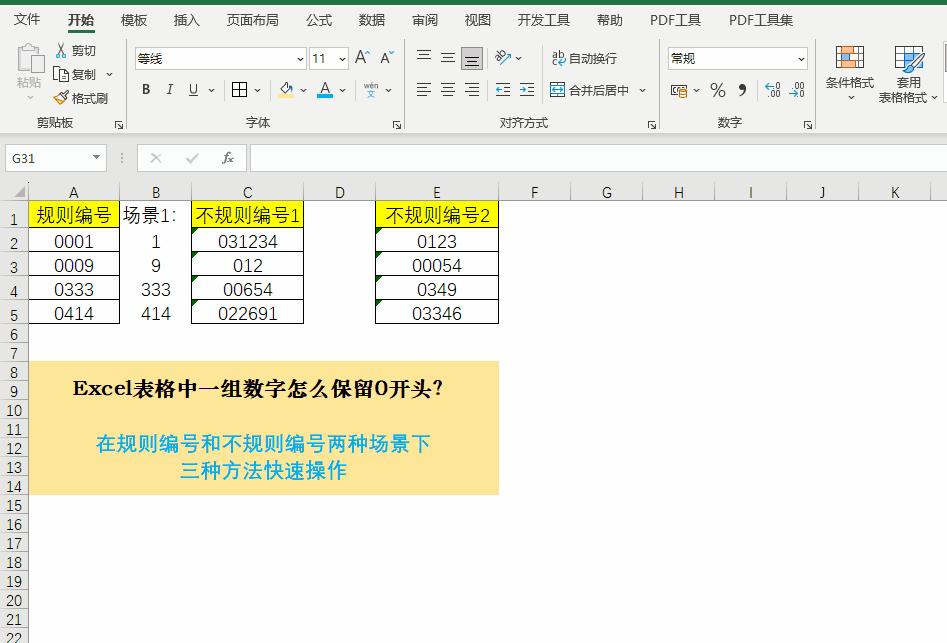Select the fill color bucket icon
This screenshot has width=947, height=643.
point(285,89)
